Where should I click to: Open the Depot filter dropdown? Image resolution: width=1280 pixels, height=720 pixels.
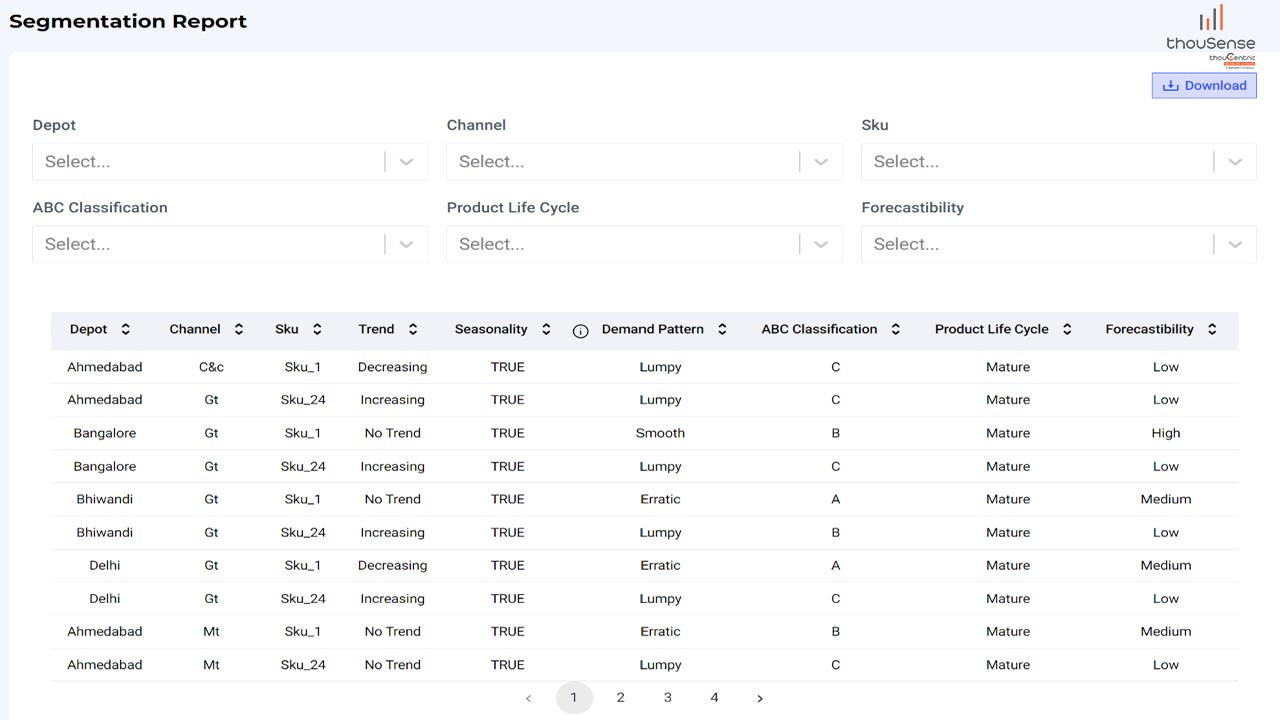(406, 162)
